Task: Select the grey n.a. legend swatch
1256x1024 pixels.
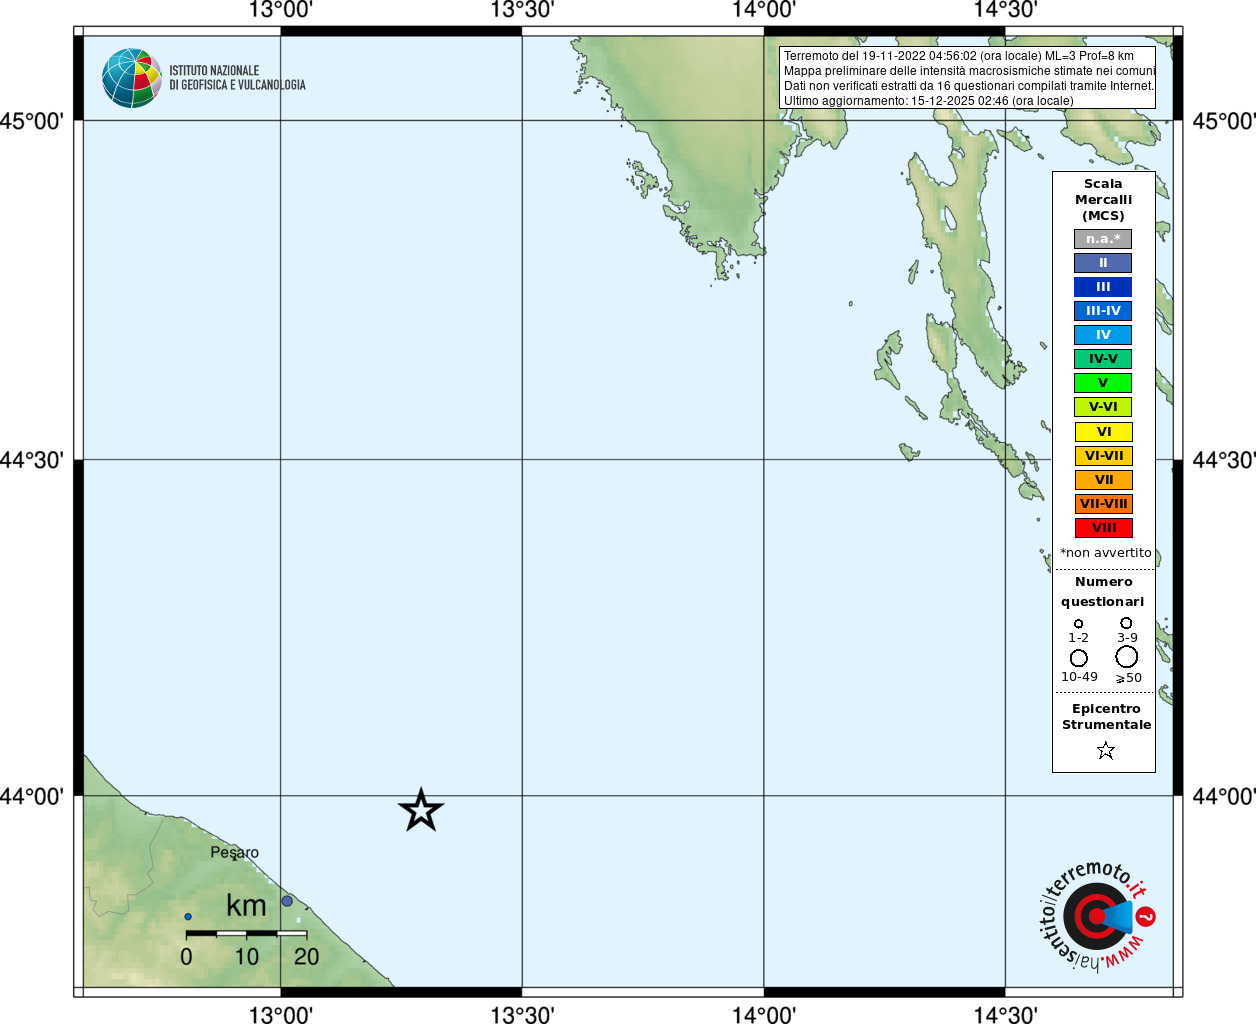Action: click(1103, 239)
